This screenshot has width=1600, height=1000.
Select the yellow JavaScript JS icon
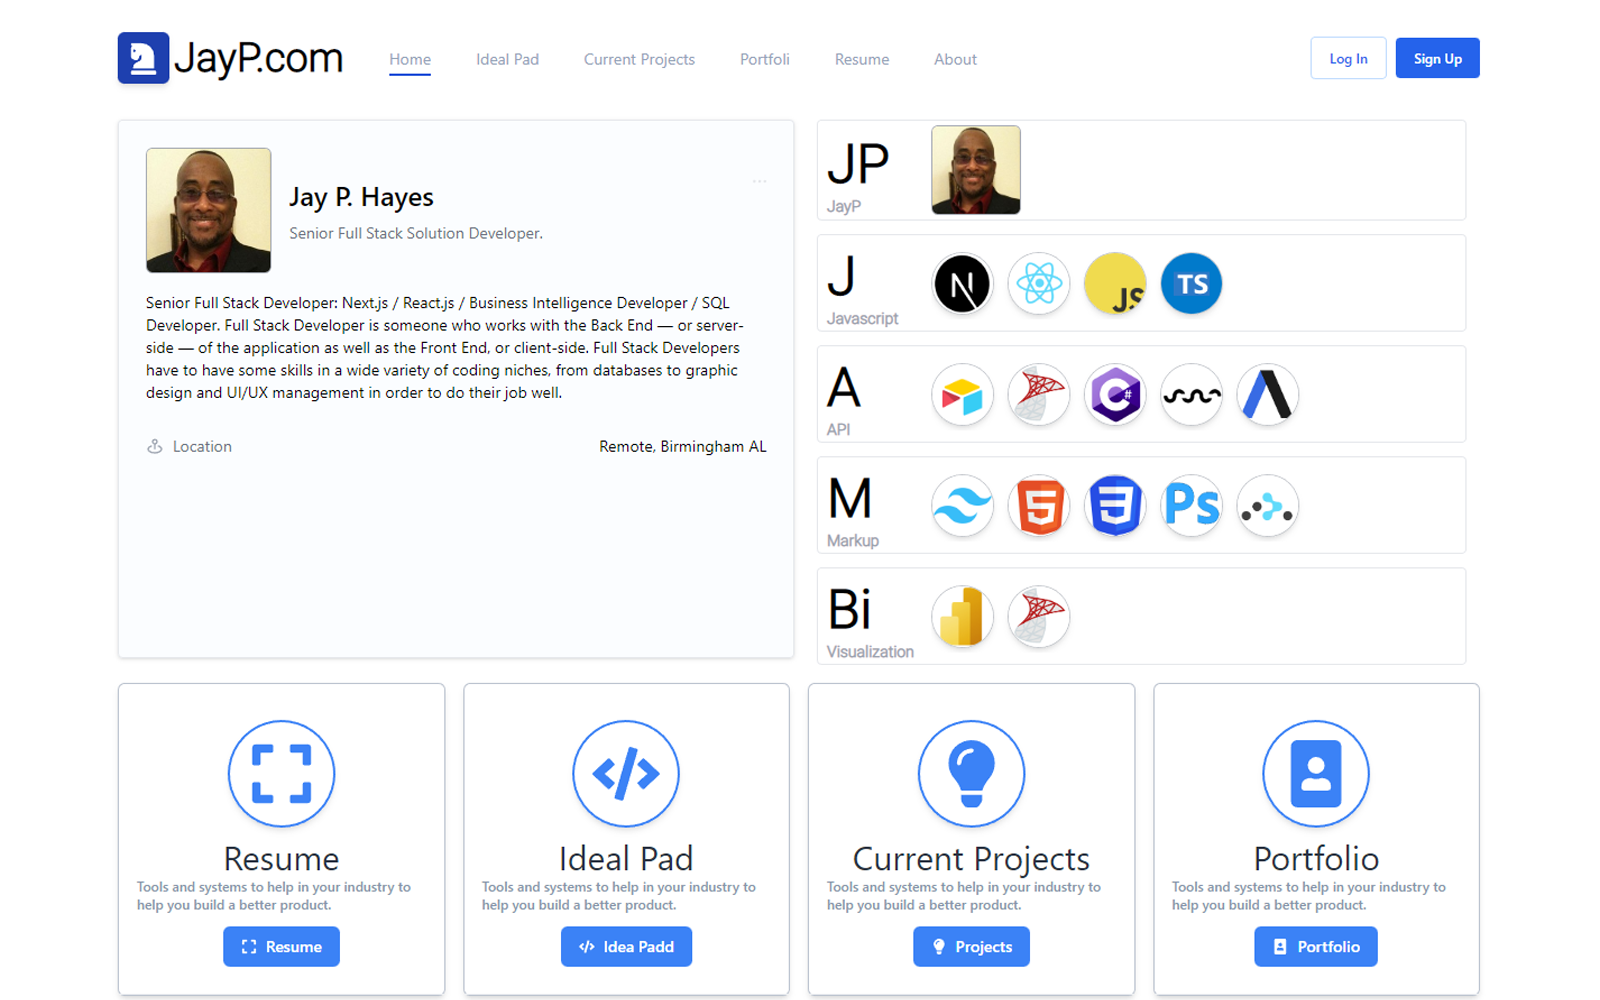click(1115, 284)
